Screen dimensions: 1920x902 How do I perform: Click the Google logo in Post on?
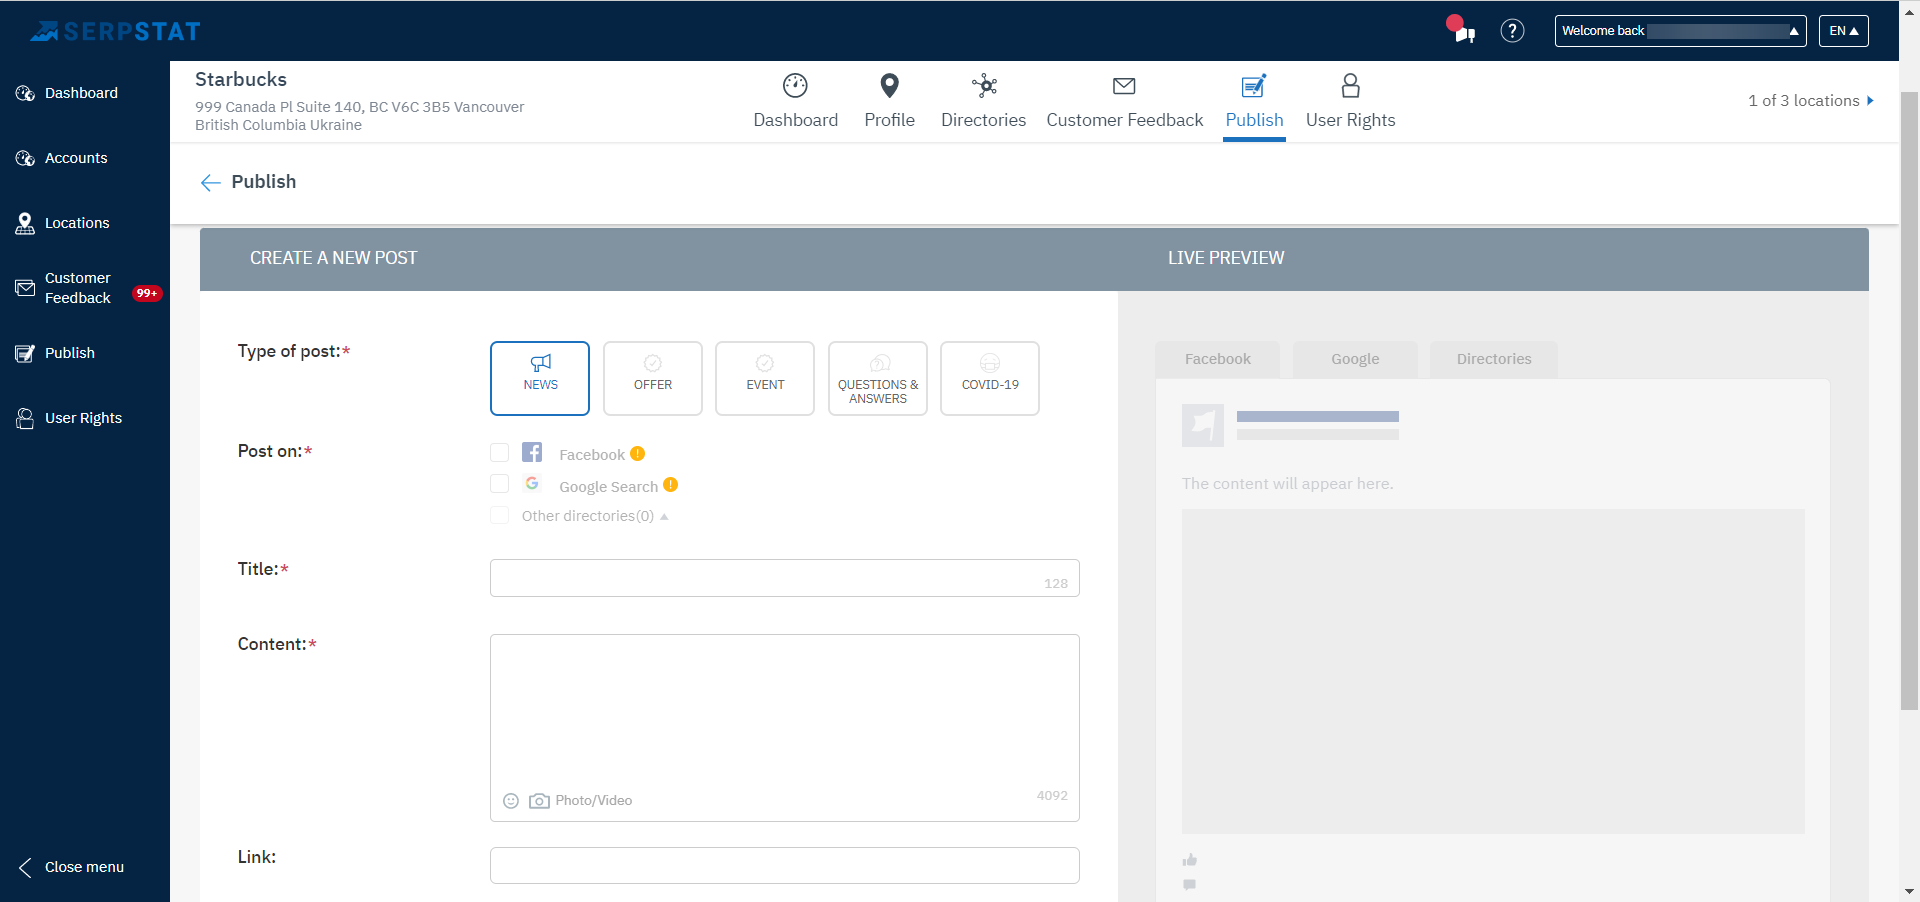click(532, 484)
